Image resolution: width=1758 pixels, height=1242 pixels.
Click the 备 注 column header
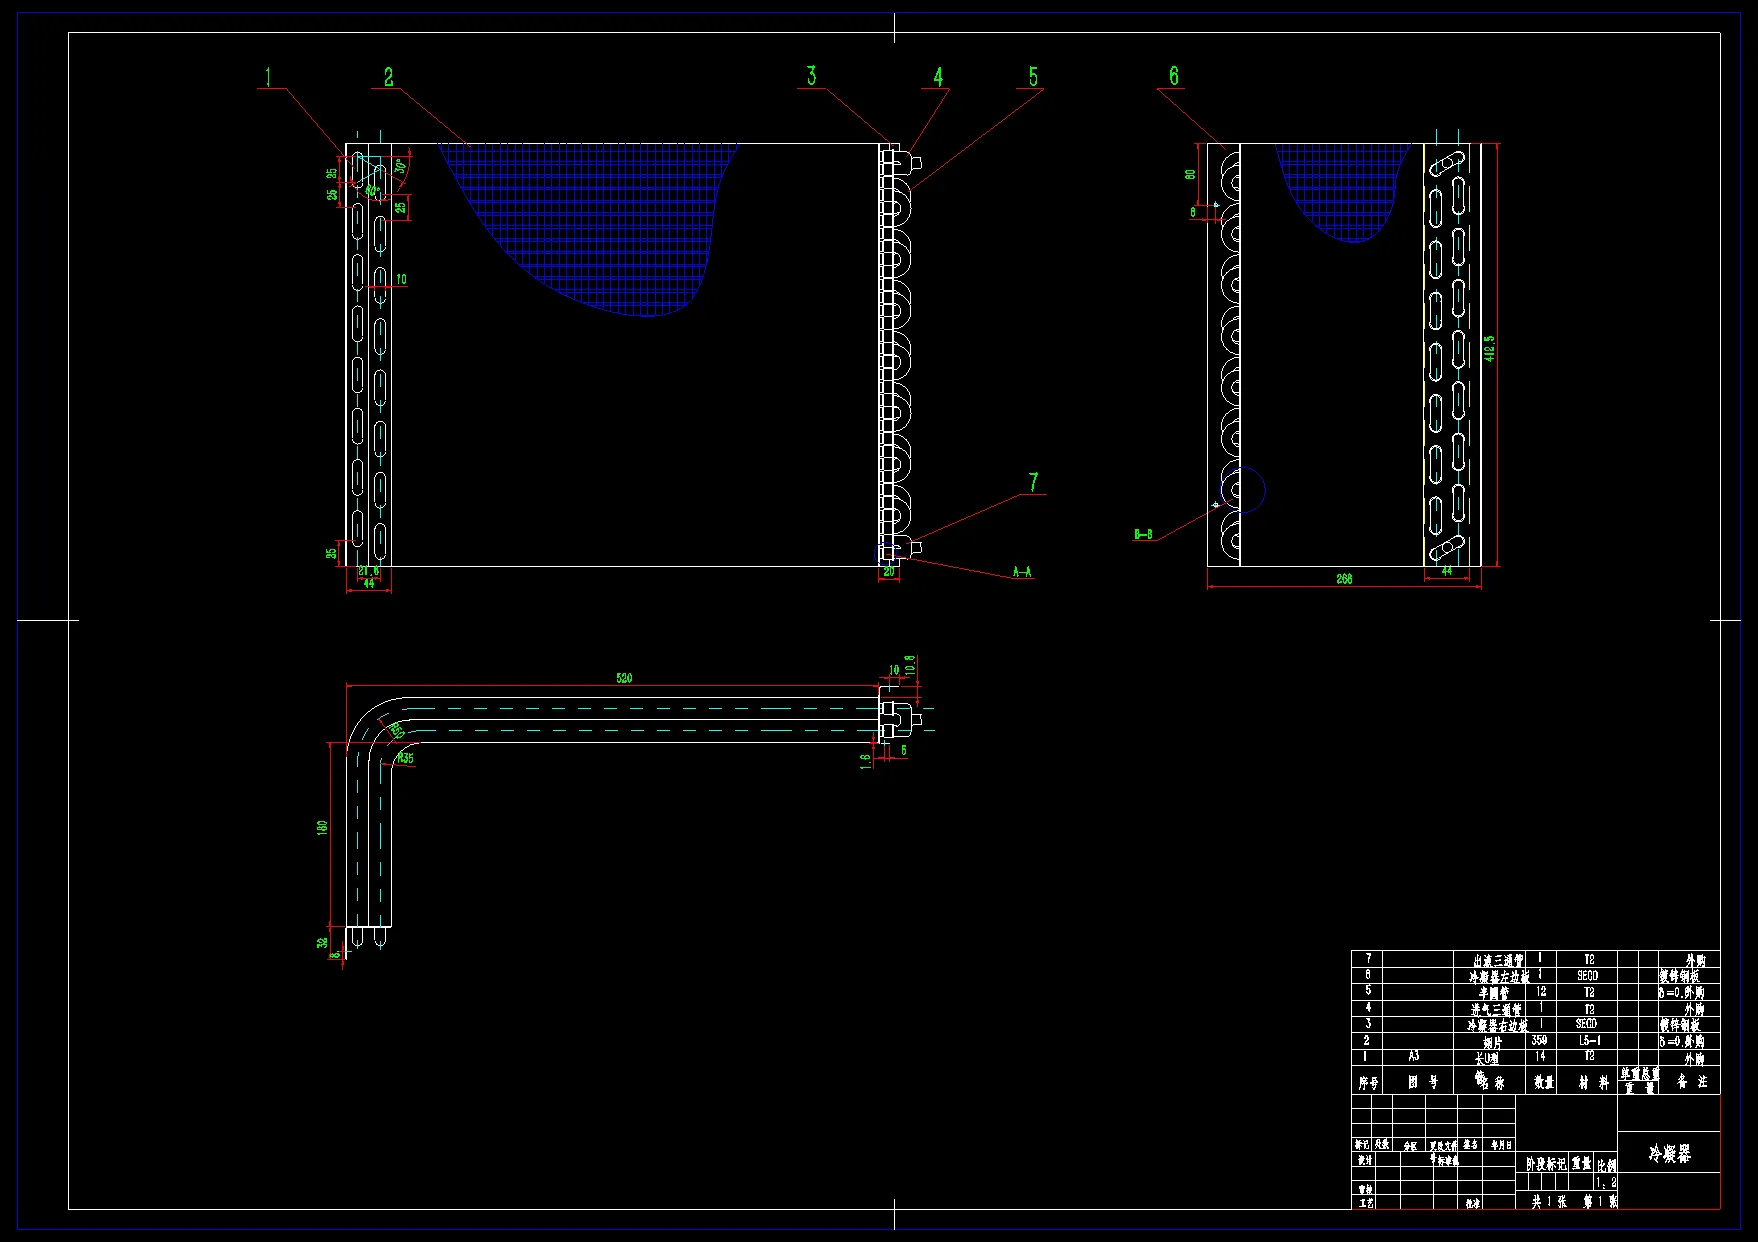coord(1692,1082)
